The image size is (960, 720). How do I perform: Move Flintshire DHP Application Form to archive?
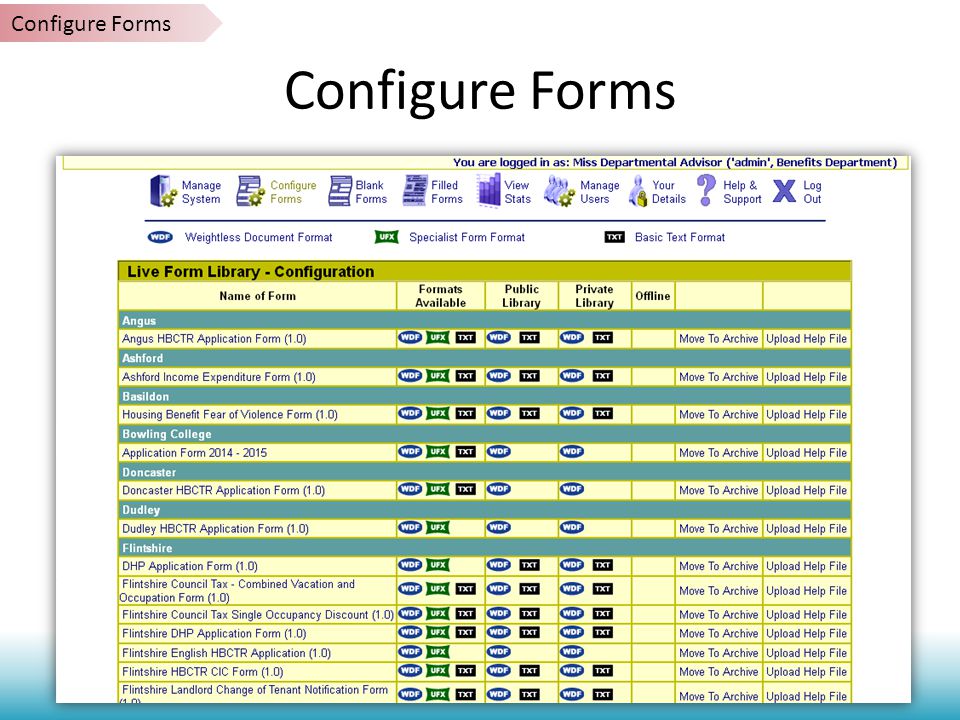point(719,633)
